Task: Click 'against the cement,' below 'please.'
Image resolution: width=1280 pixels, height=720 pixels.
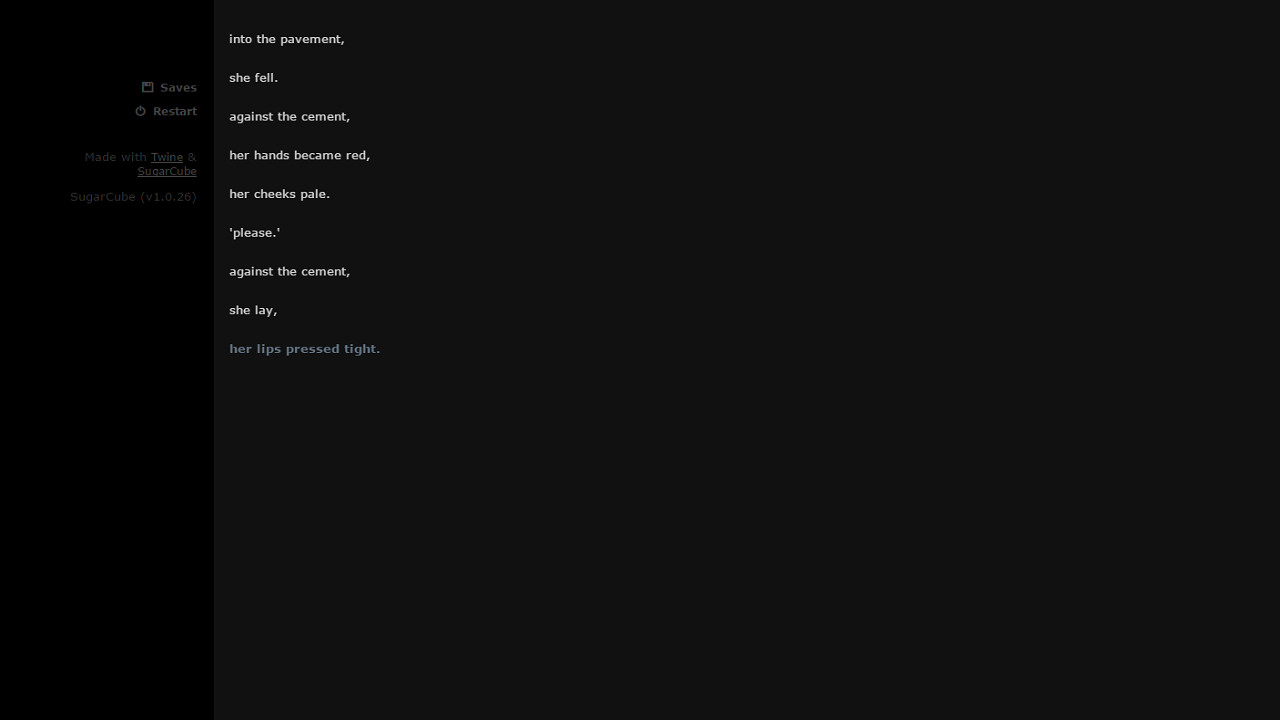Action: click(x=289, y=272)
